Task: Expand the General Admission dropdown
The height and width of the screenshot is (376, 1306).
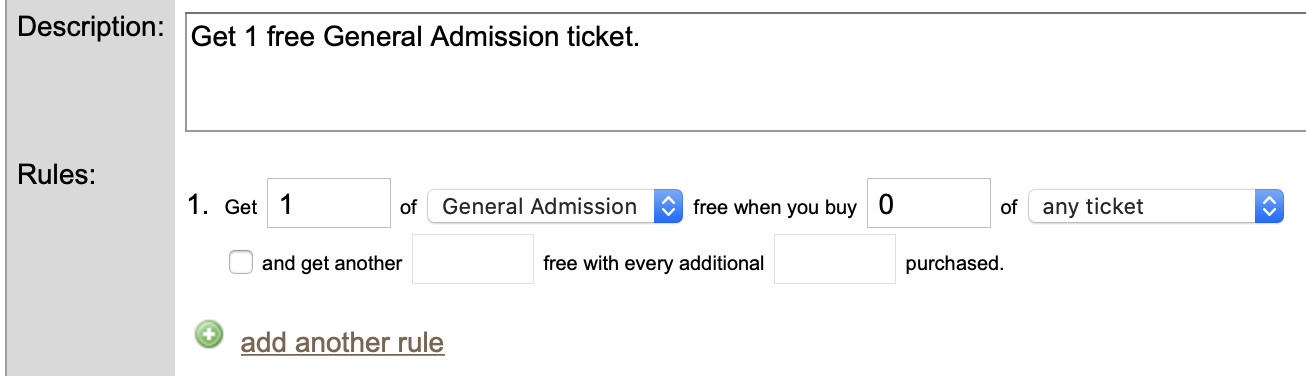Action: [x=555, y=207]
